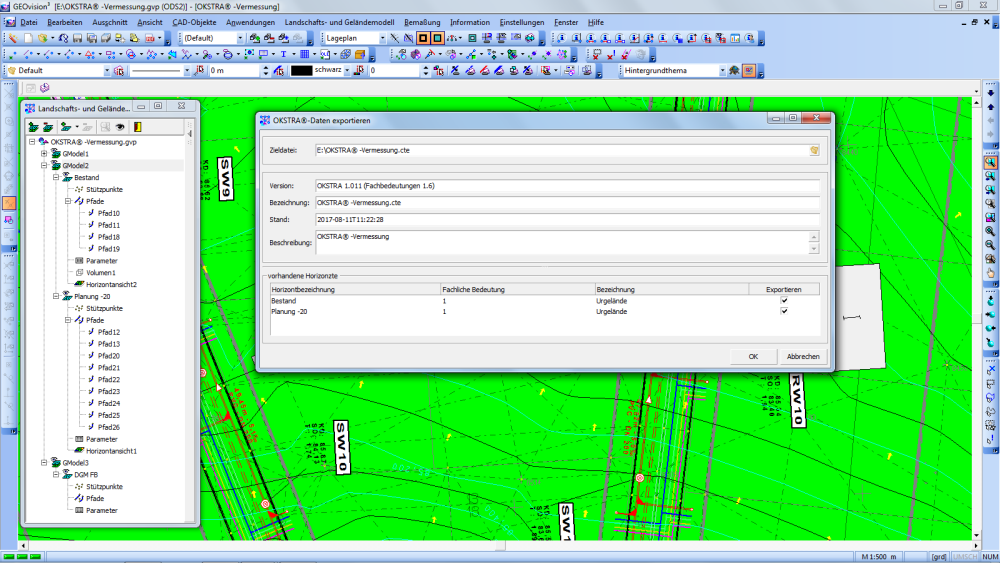
Task: Select Pfad24 in the tree
Action: (x=108, y=403)
